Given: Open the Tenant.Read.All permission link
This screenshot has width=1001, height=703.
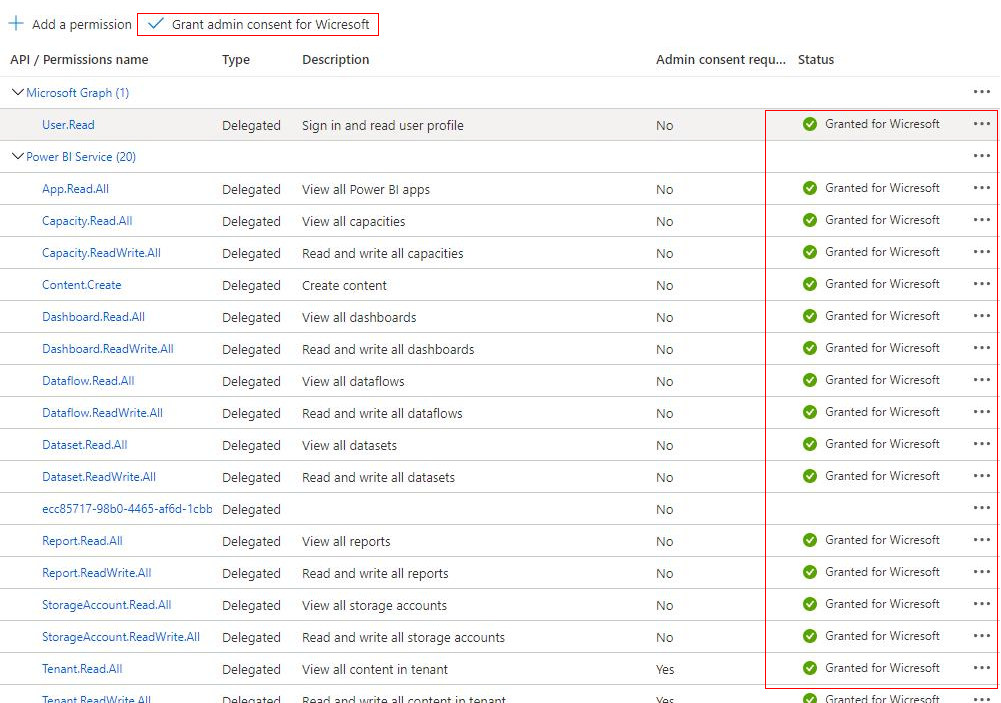Looking at the screenshot, I should click(82, 669).
